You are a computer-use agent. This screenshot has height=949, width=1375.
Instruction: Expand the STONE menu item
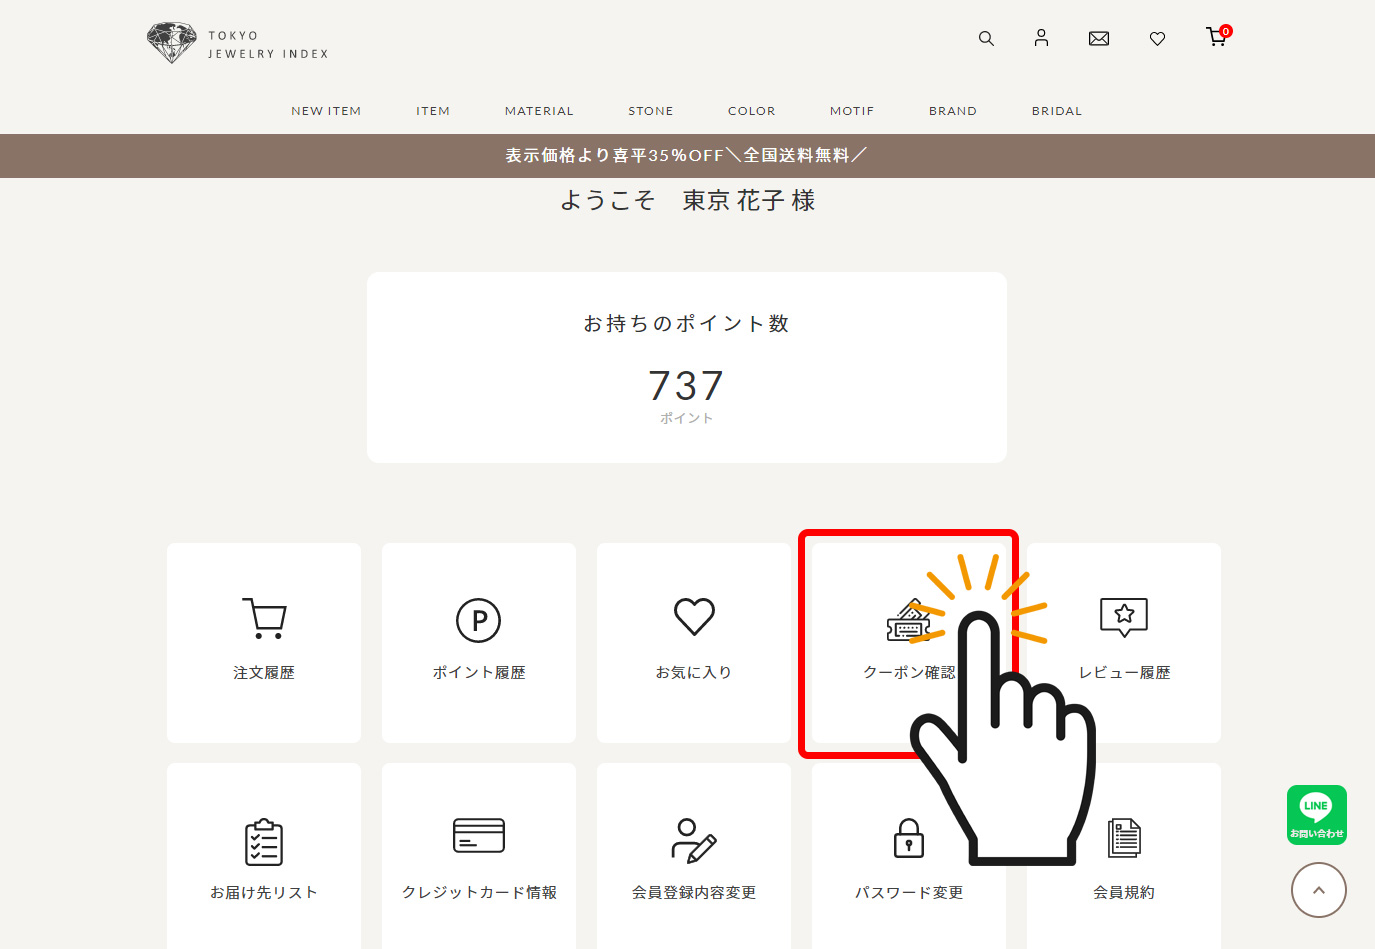coord(651,111)
